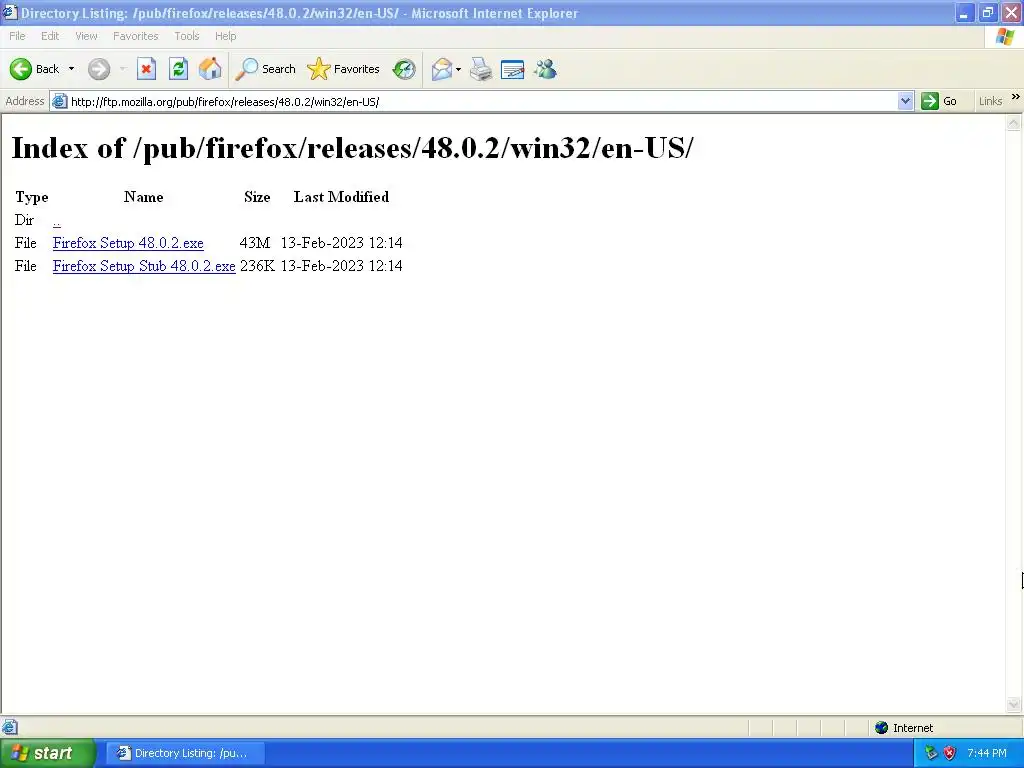Viewport: 1024px width, 768px height.
Task: Click the scrollbar up arrow
Action: (1014, 122)
